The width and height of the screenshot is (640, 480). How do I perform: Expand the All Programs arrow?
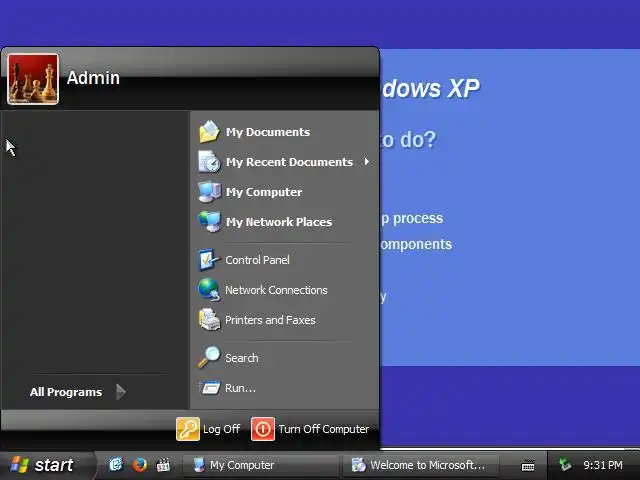(120, 392)
